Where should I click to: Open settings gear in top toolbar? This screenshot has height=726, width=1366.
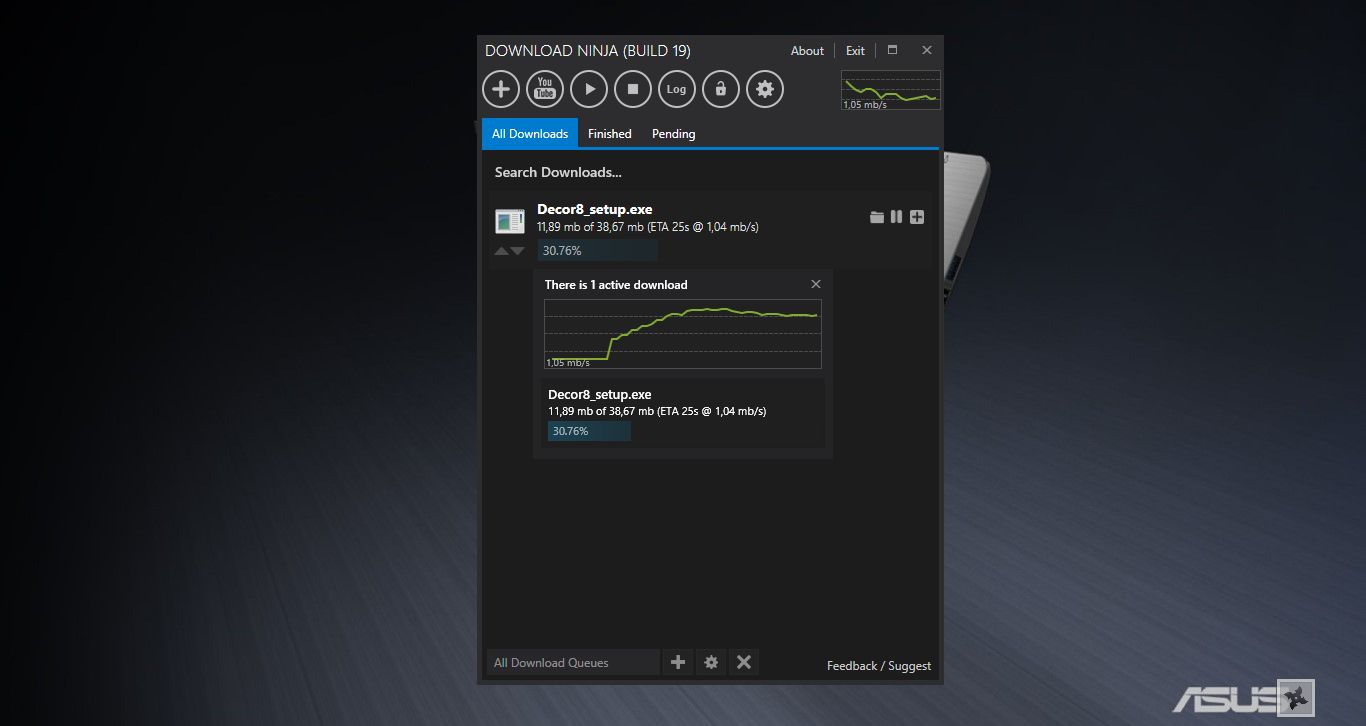pyautogui.click(x=765, y=89)
